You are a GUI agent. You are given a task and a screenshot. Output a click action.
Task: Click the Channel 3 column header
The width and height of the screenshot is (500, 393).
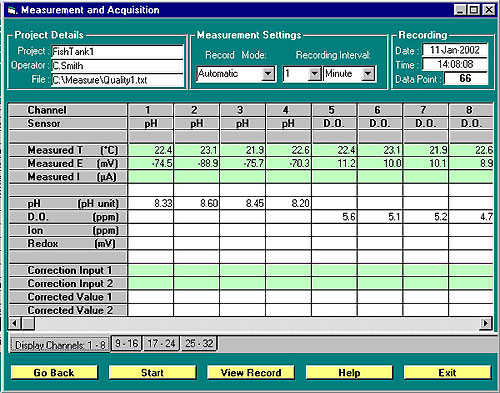pyautogui.click(x=242, y=110)
